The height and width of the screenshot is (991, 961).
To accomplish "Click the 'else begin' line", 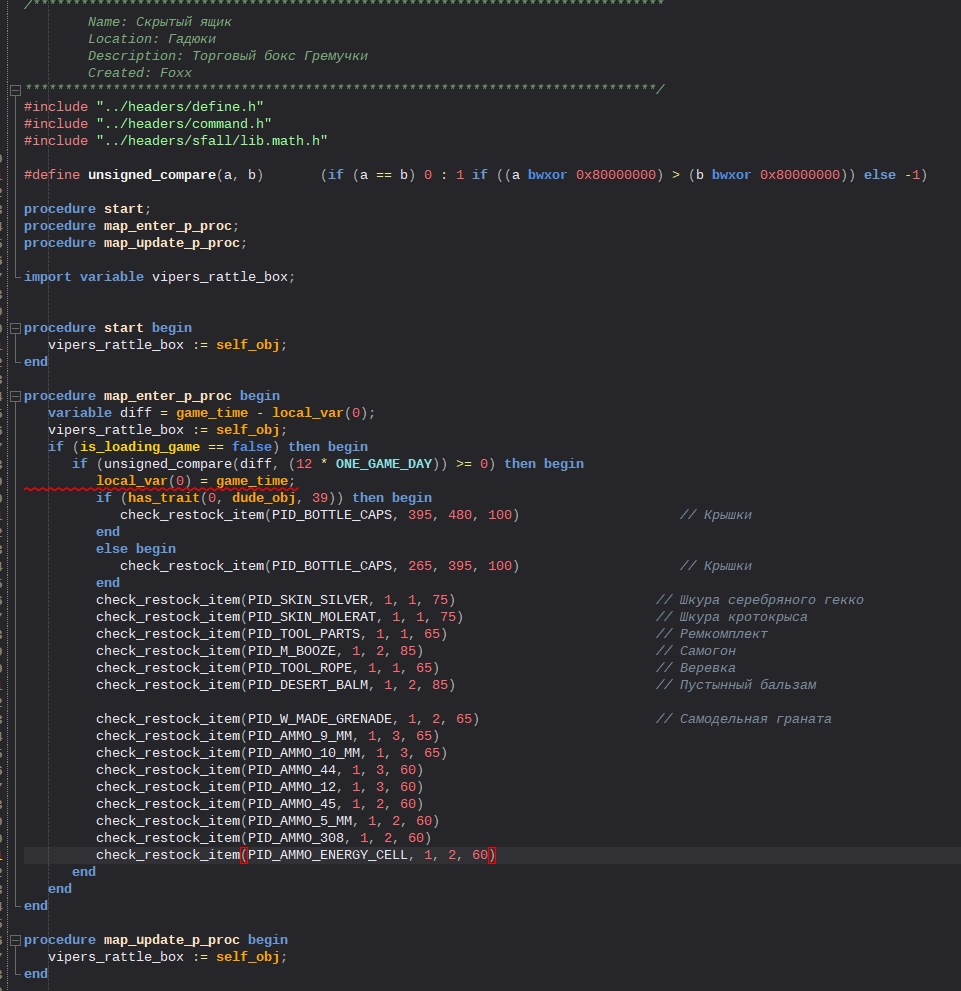I will tap(136, 550).
